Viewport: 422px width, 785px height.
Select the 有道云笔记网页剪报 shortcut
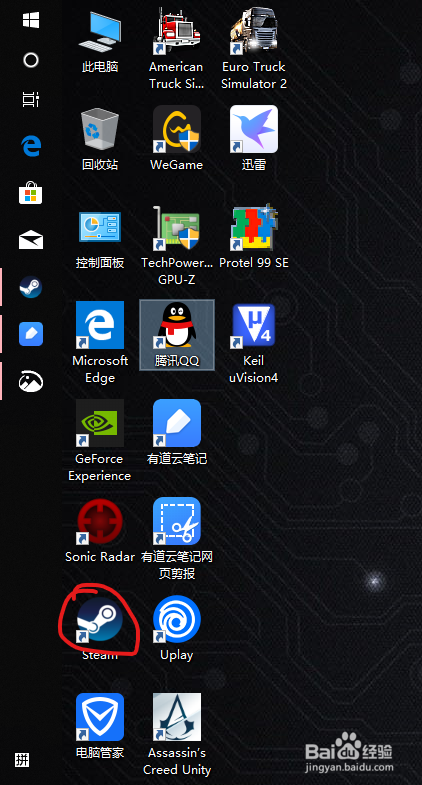click(177, 539)
